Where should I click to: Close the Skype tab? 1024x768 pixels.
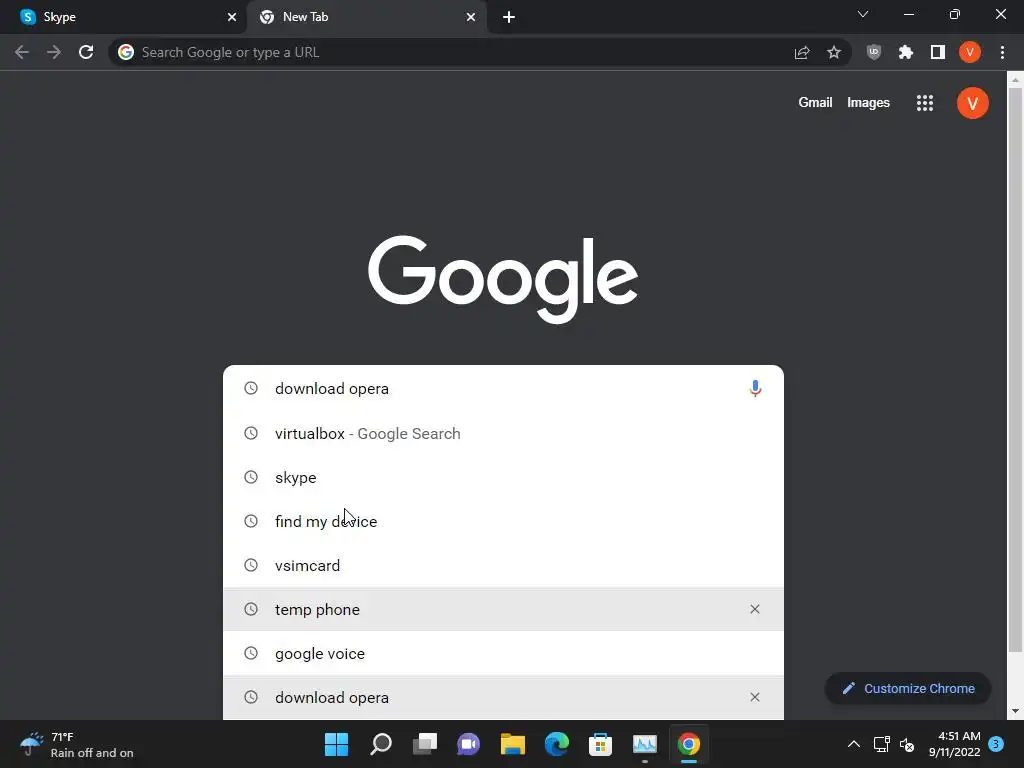point(232,17)
